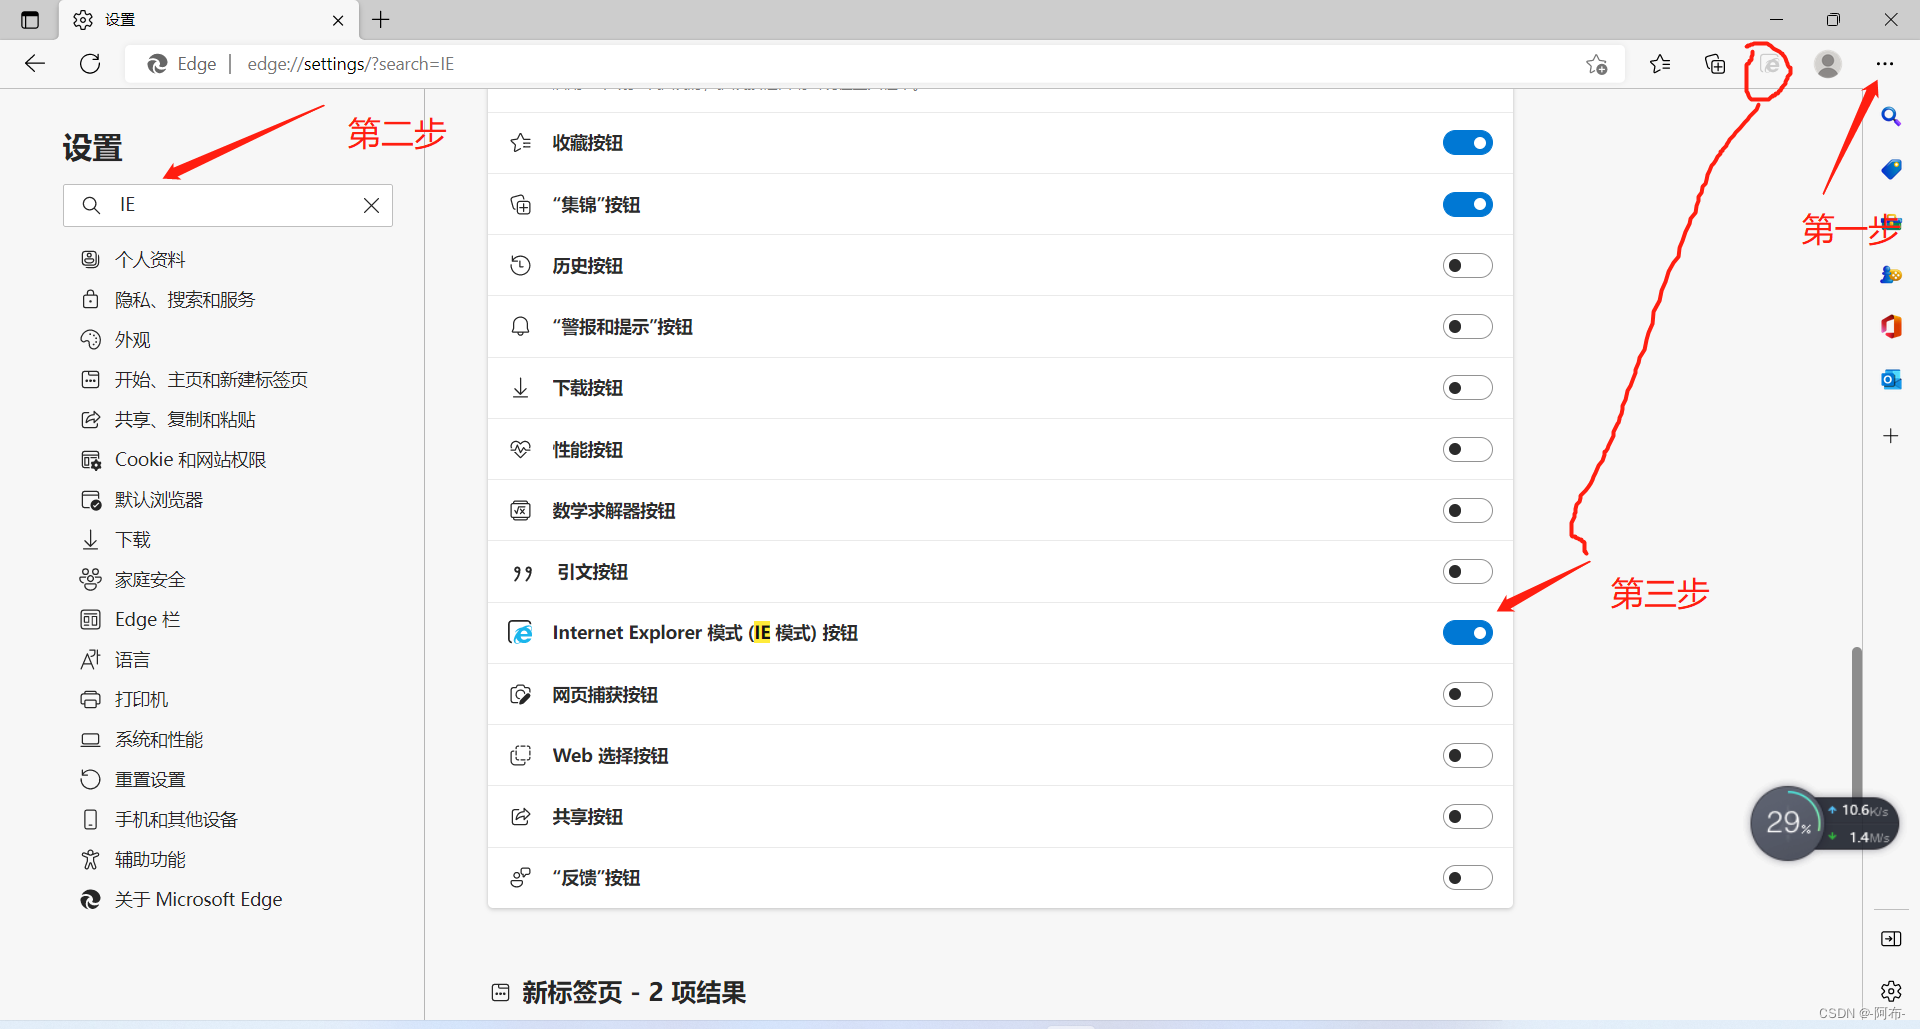
Task: Click the browser back arrow
Action: 35,64
